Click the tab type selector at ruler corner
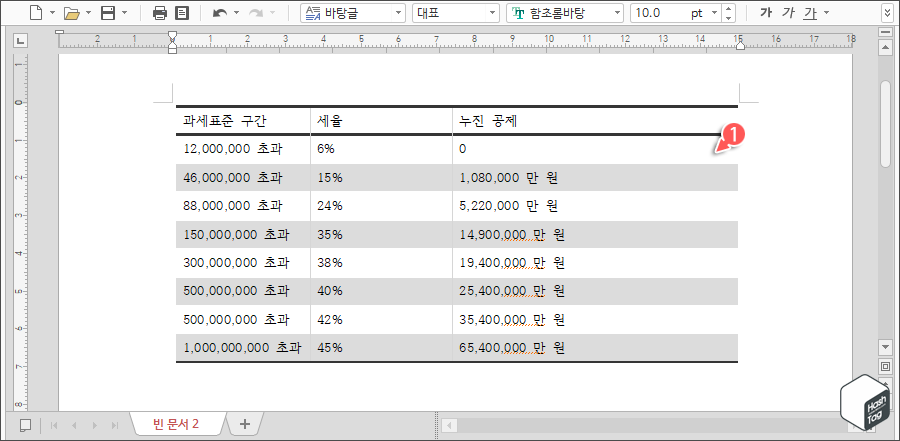This screenshot has width=900, height=441. point(21,40)
